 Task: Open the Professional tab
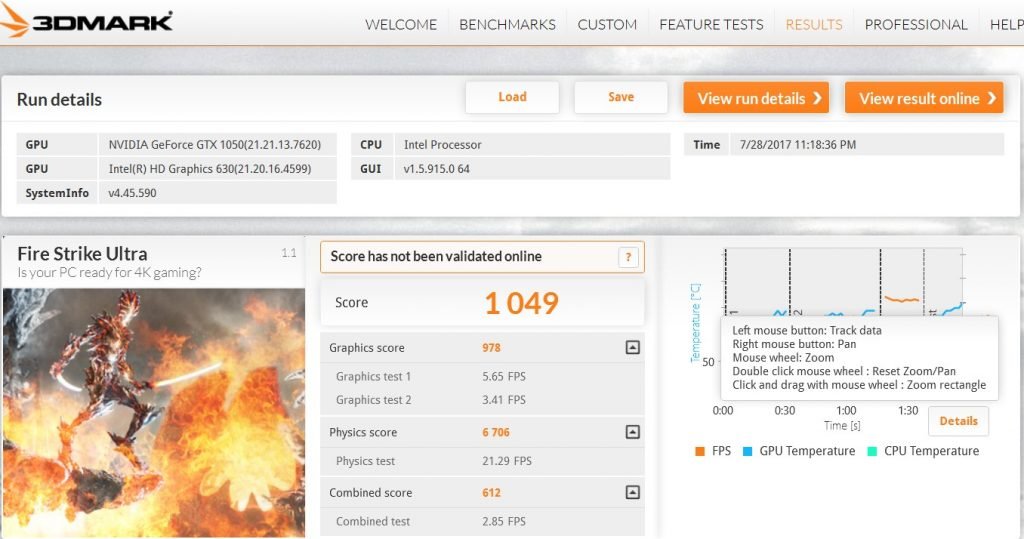916,25
